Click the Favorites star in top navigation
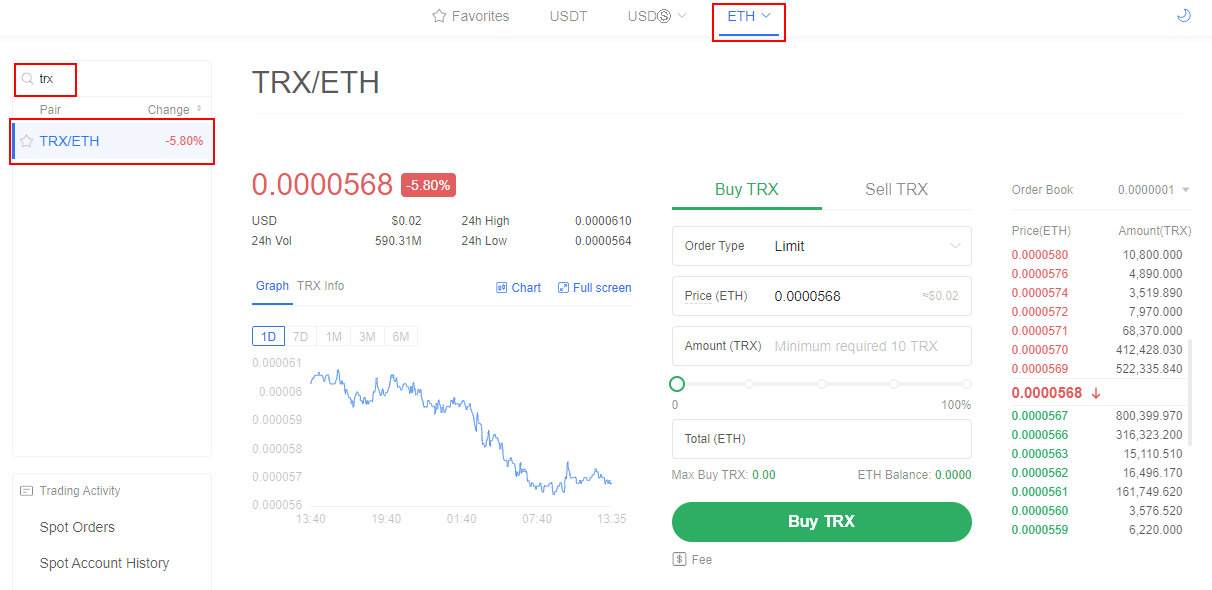 pos(438,16)
